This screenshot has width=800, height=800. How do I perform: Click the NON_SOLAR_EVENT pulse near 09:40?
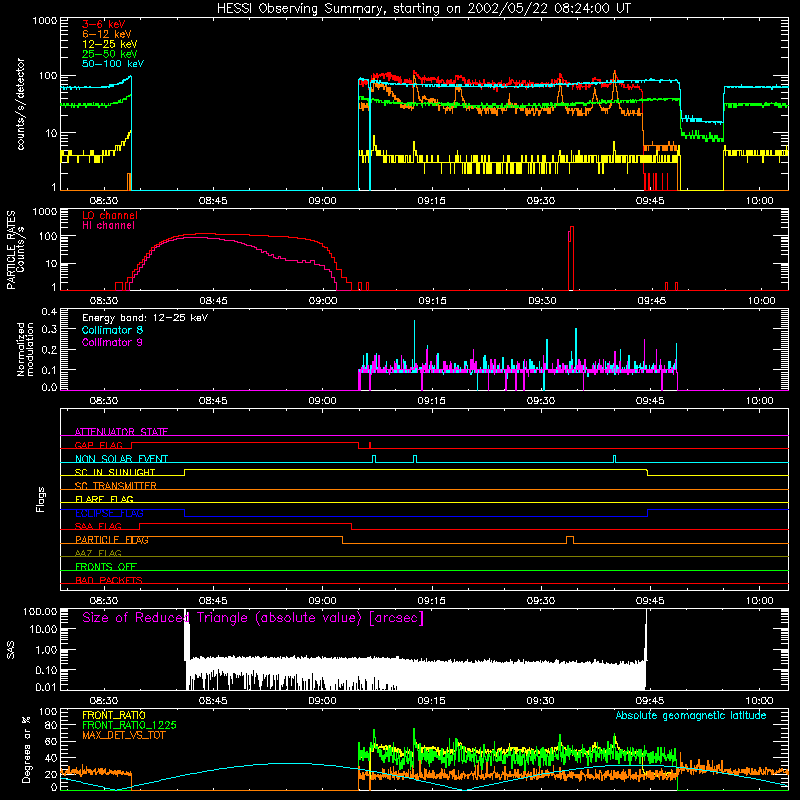(x=614, y=459)
